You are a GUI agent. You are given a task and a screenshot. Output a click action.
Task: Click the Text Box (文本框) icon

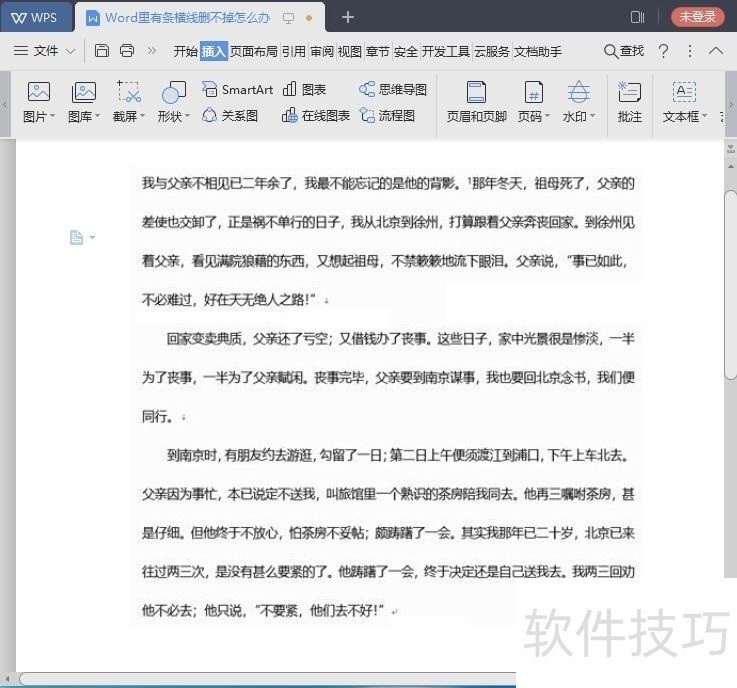[x=684, y=92]
